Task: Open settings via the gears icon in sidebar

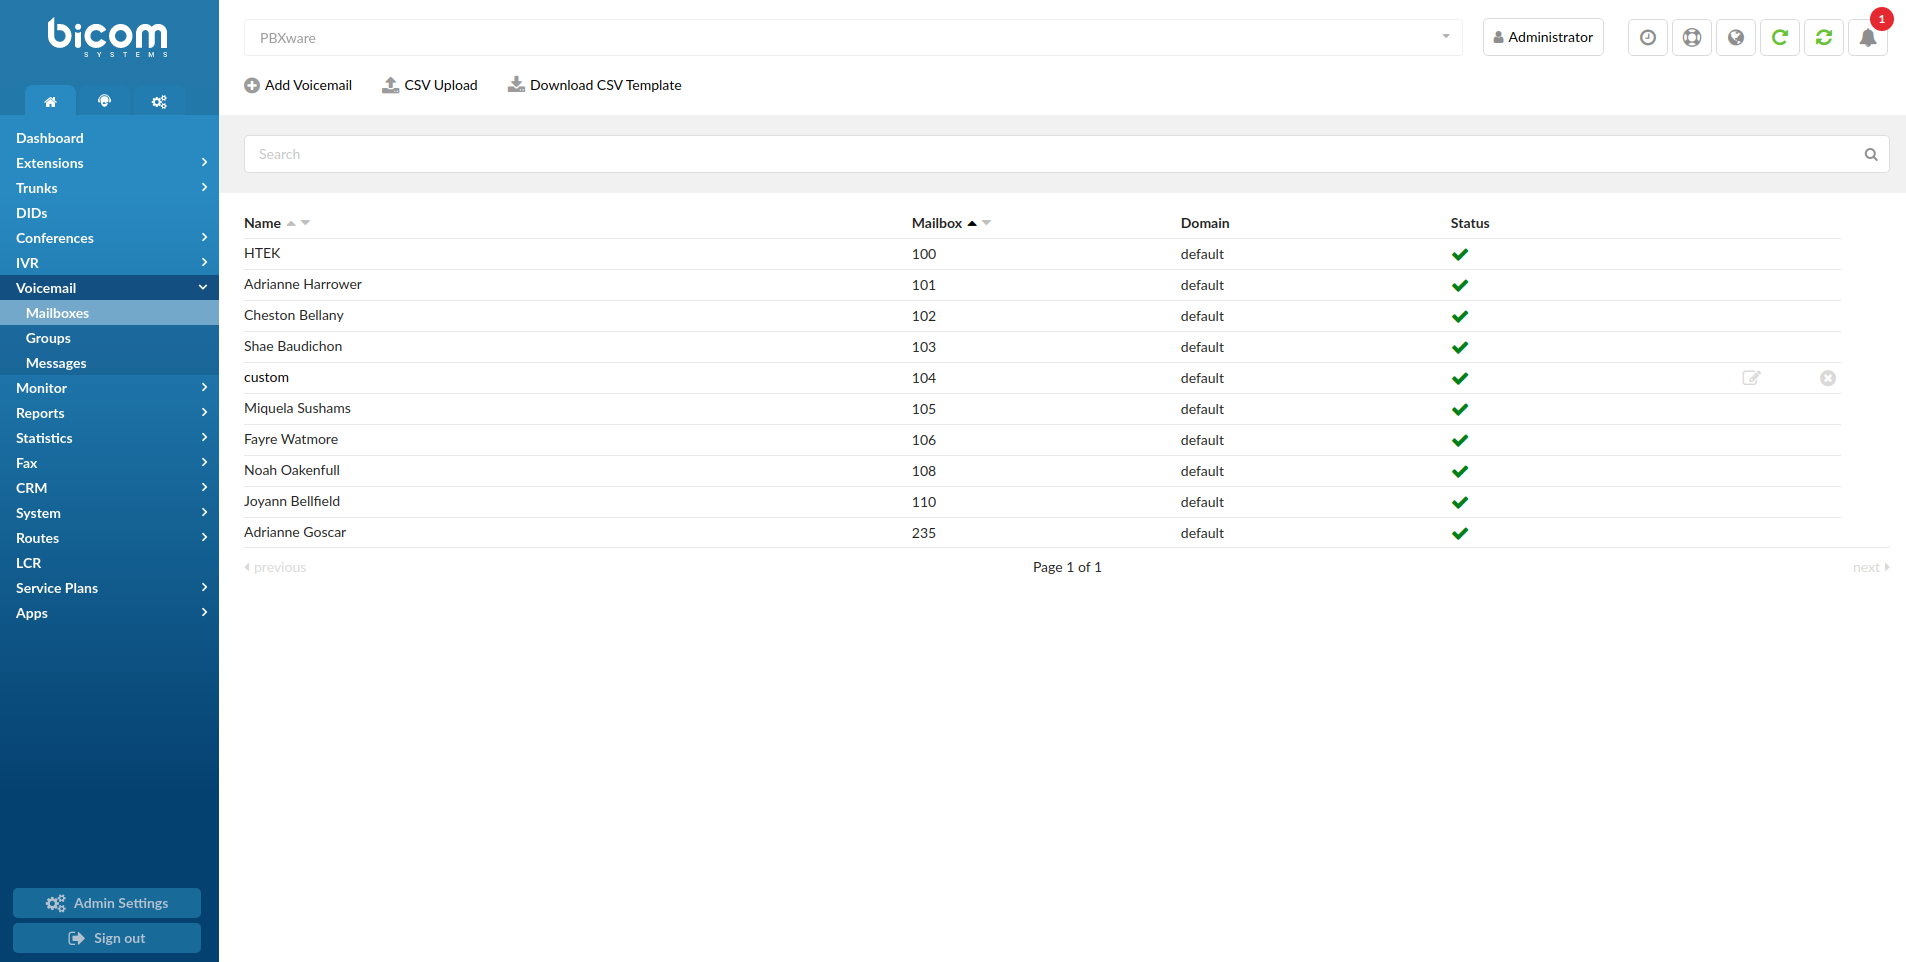Action: (x=158, y=101)
